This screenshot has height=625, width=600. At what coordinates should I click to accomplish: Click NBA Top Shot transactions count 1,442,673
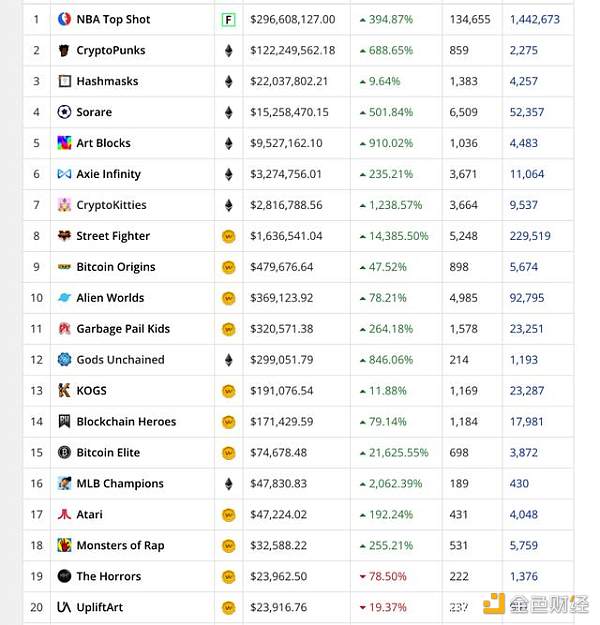[x=534, y=19]
